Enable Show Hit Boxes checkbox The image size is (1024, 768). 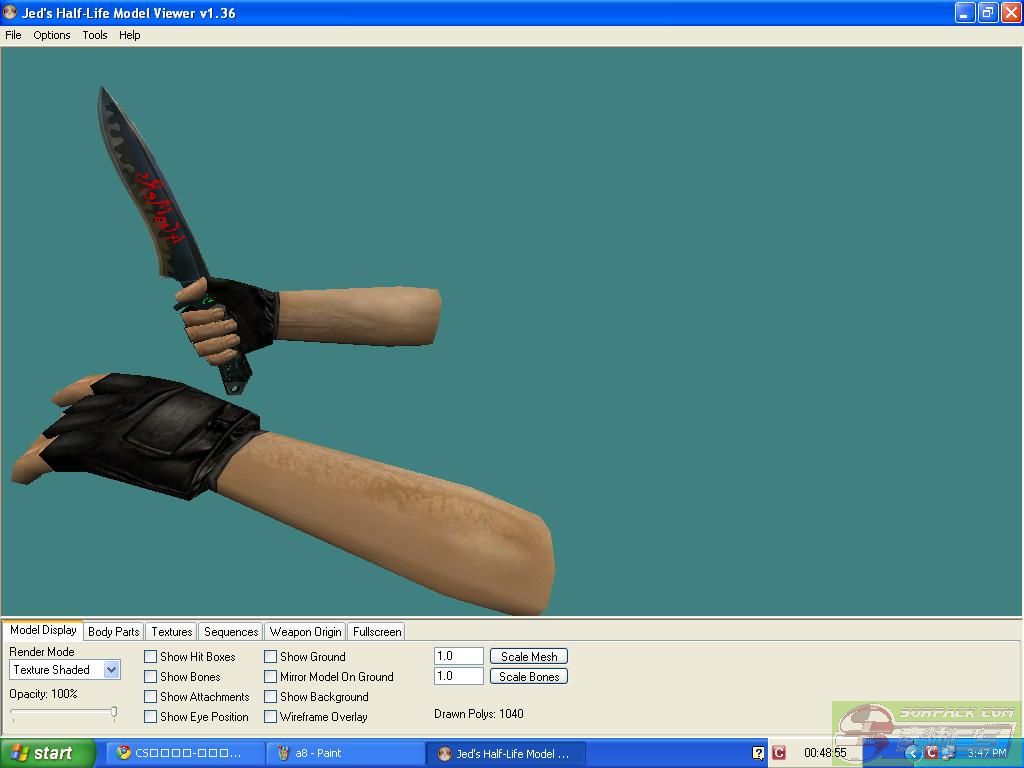click(151, 657)
